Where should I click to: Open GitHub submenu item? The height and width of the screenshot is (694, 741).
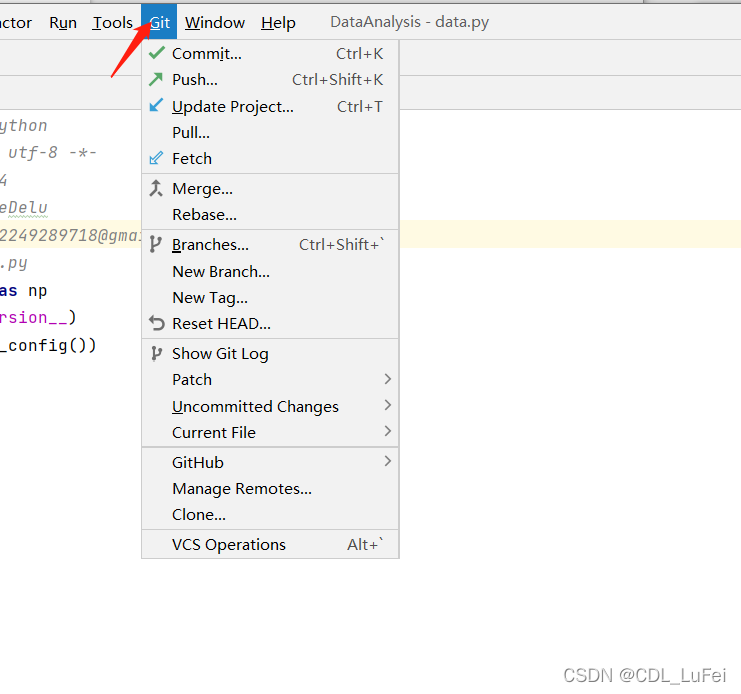pos(270,463)
